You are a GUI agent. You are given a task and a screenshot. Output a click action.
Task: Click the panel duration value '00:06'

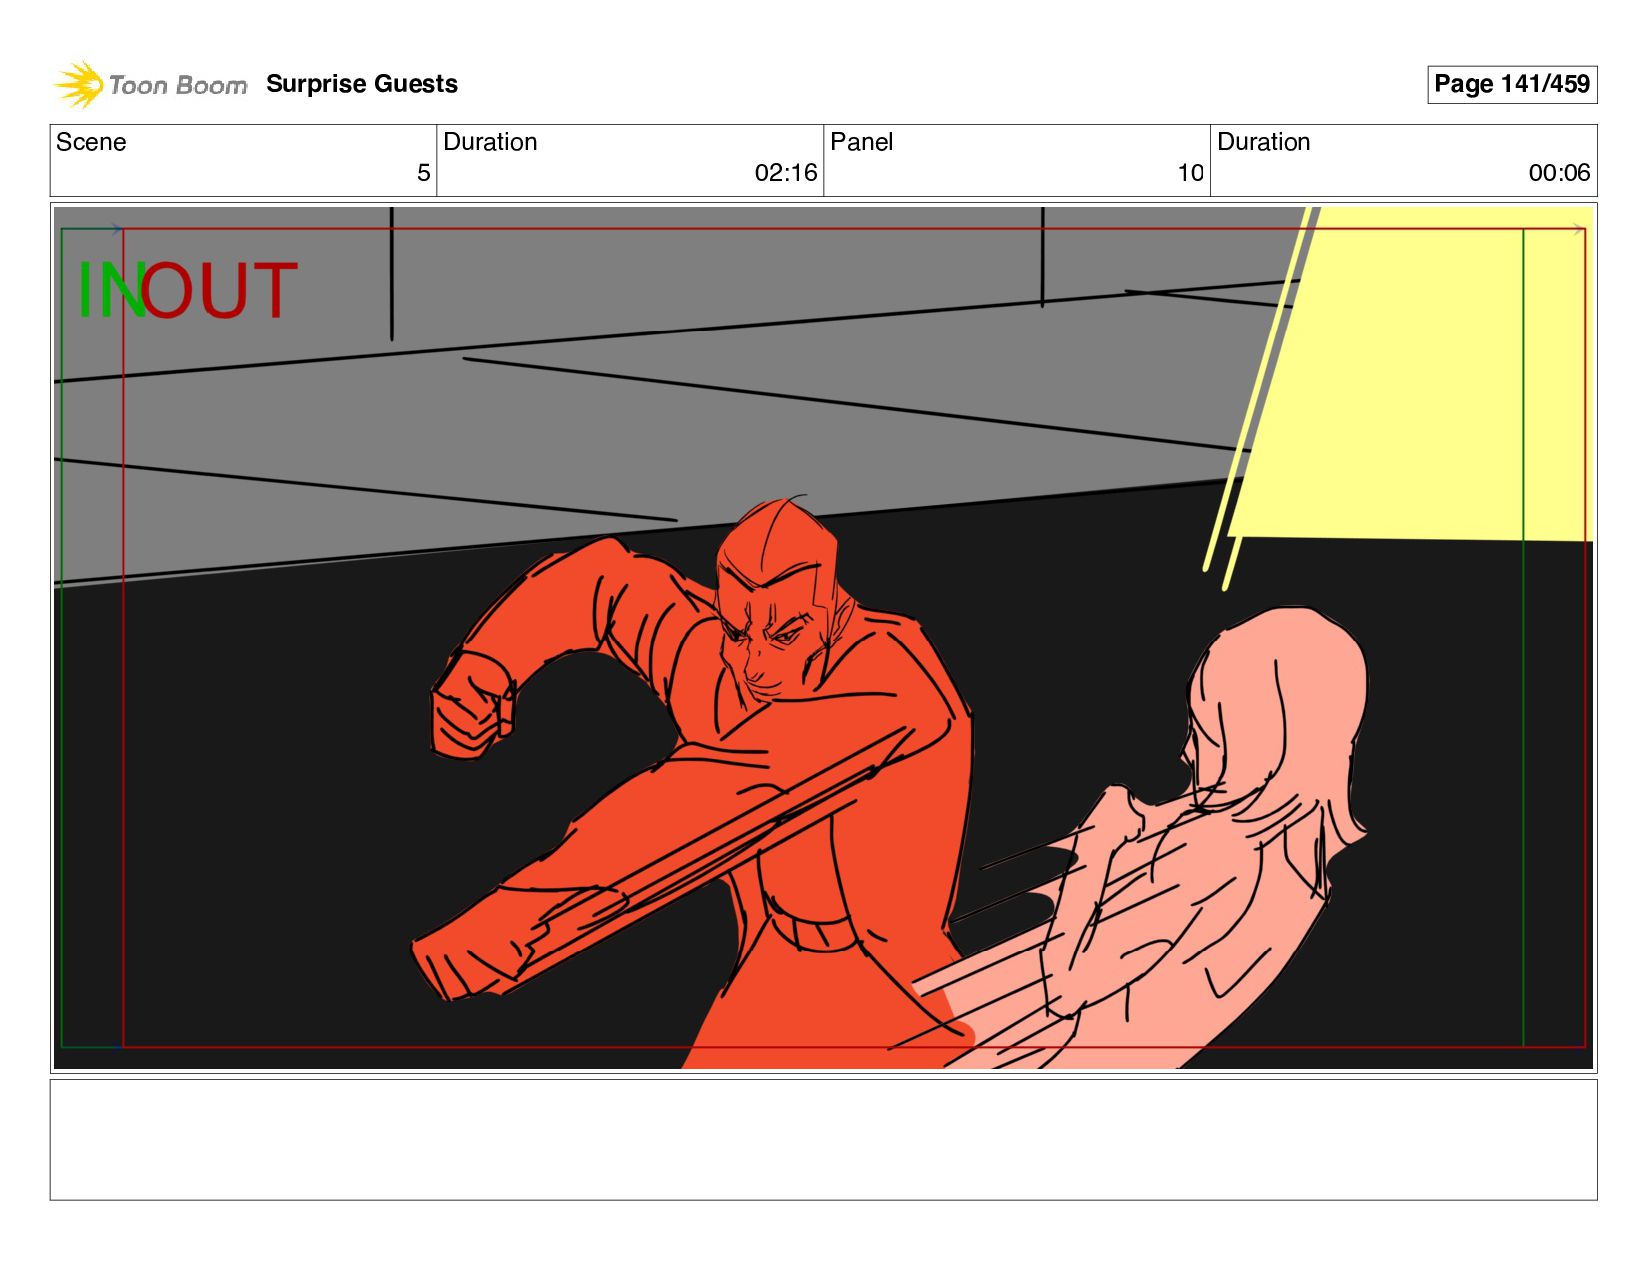1559,173
